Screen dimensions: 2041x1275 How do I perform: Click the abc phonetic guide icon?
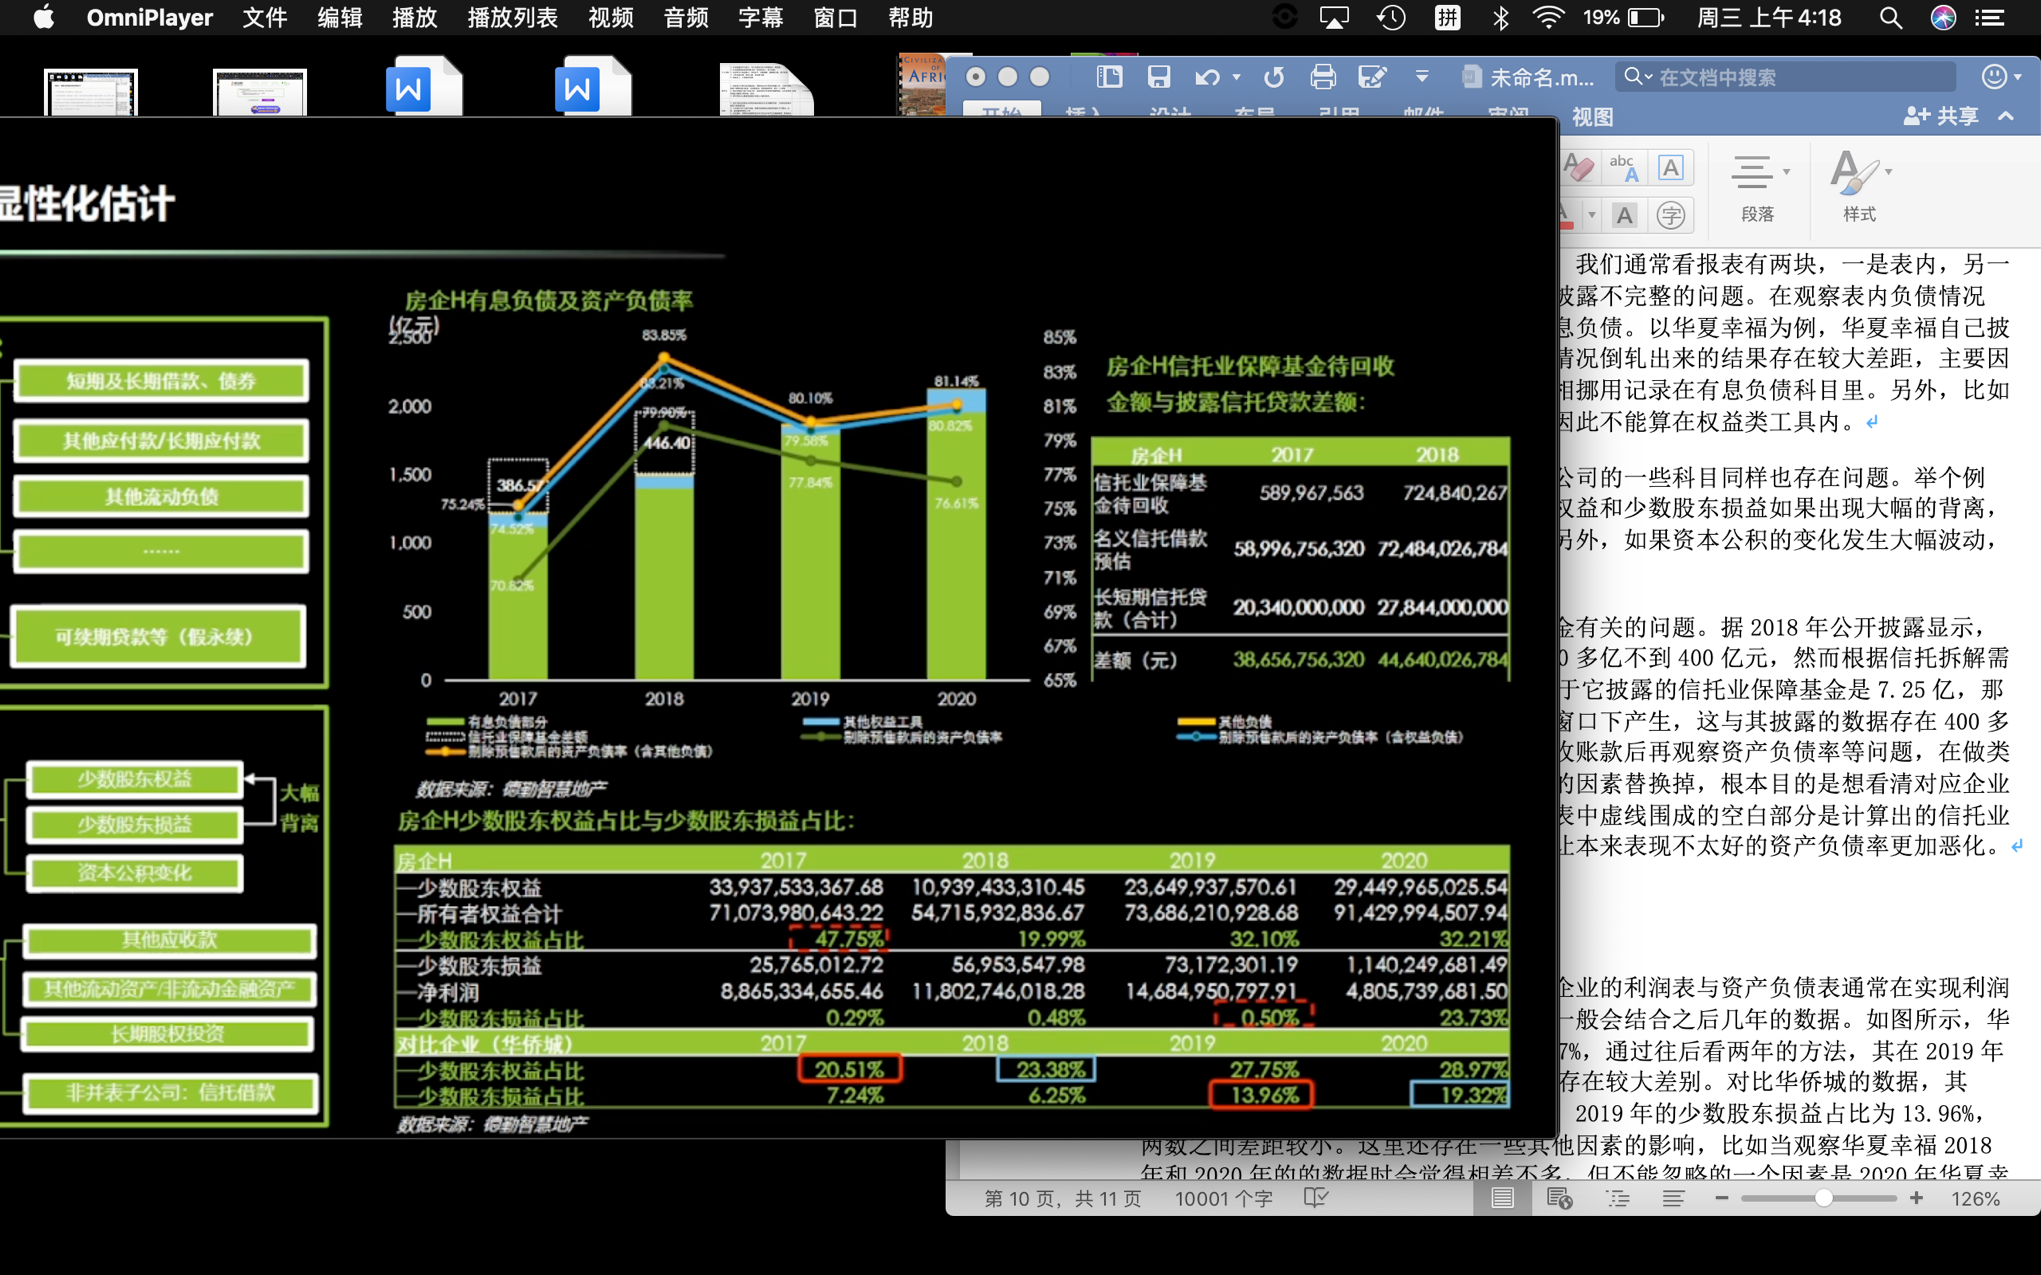(x=1624, y=168)
